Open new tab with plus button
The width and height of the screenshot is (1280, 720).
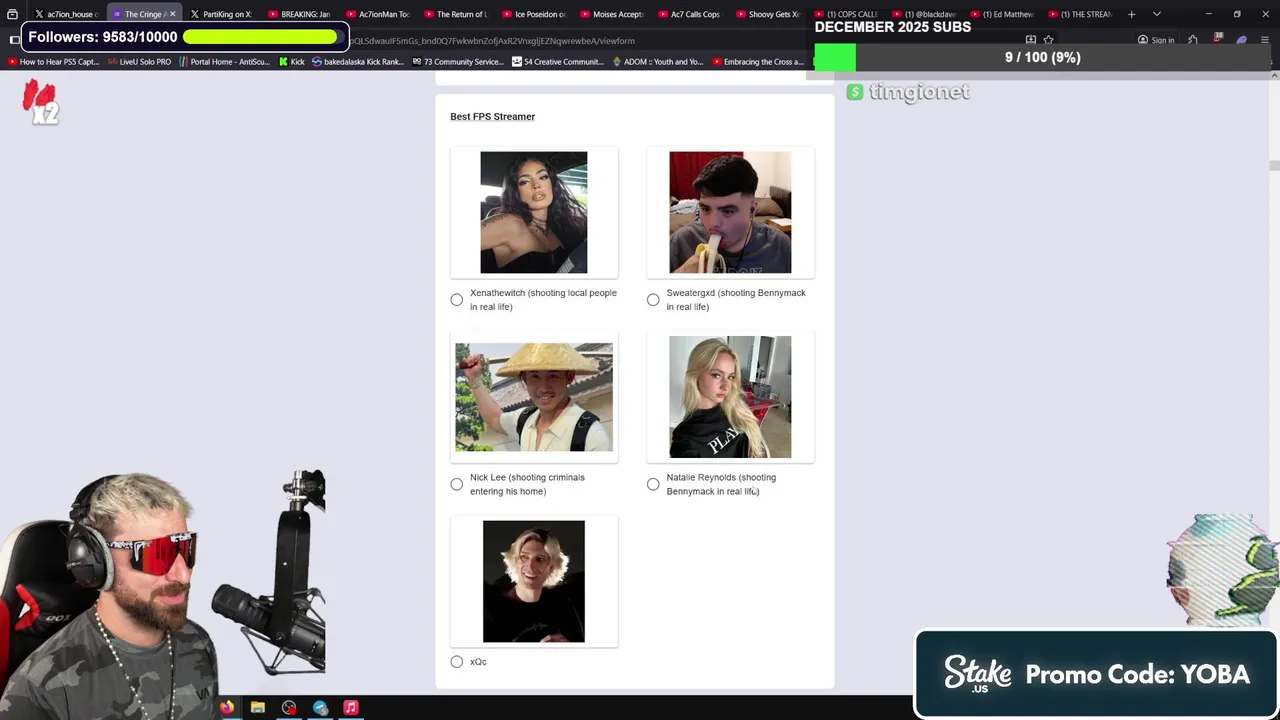[x=1131, y=14]
